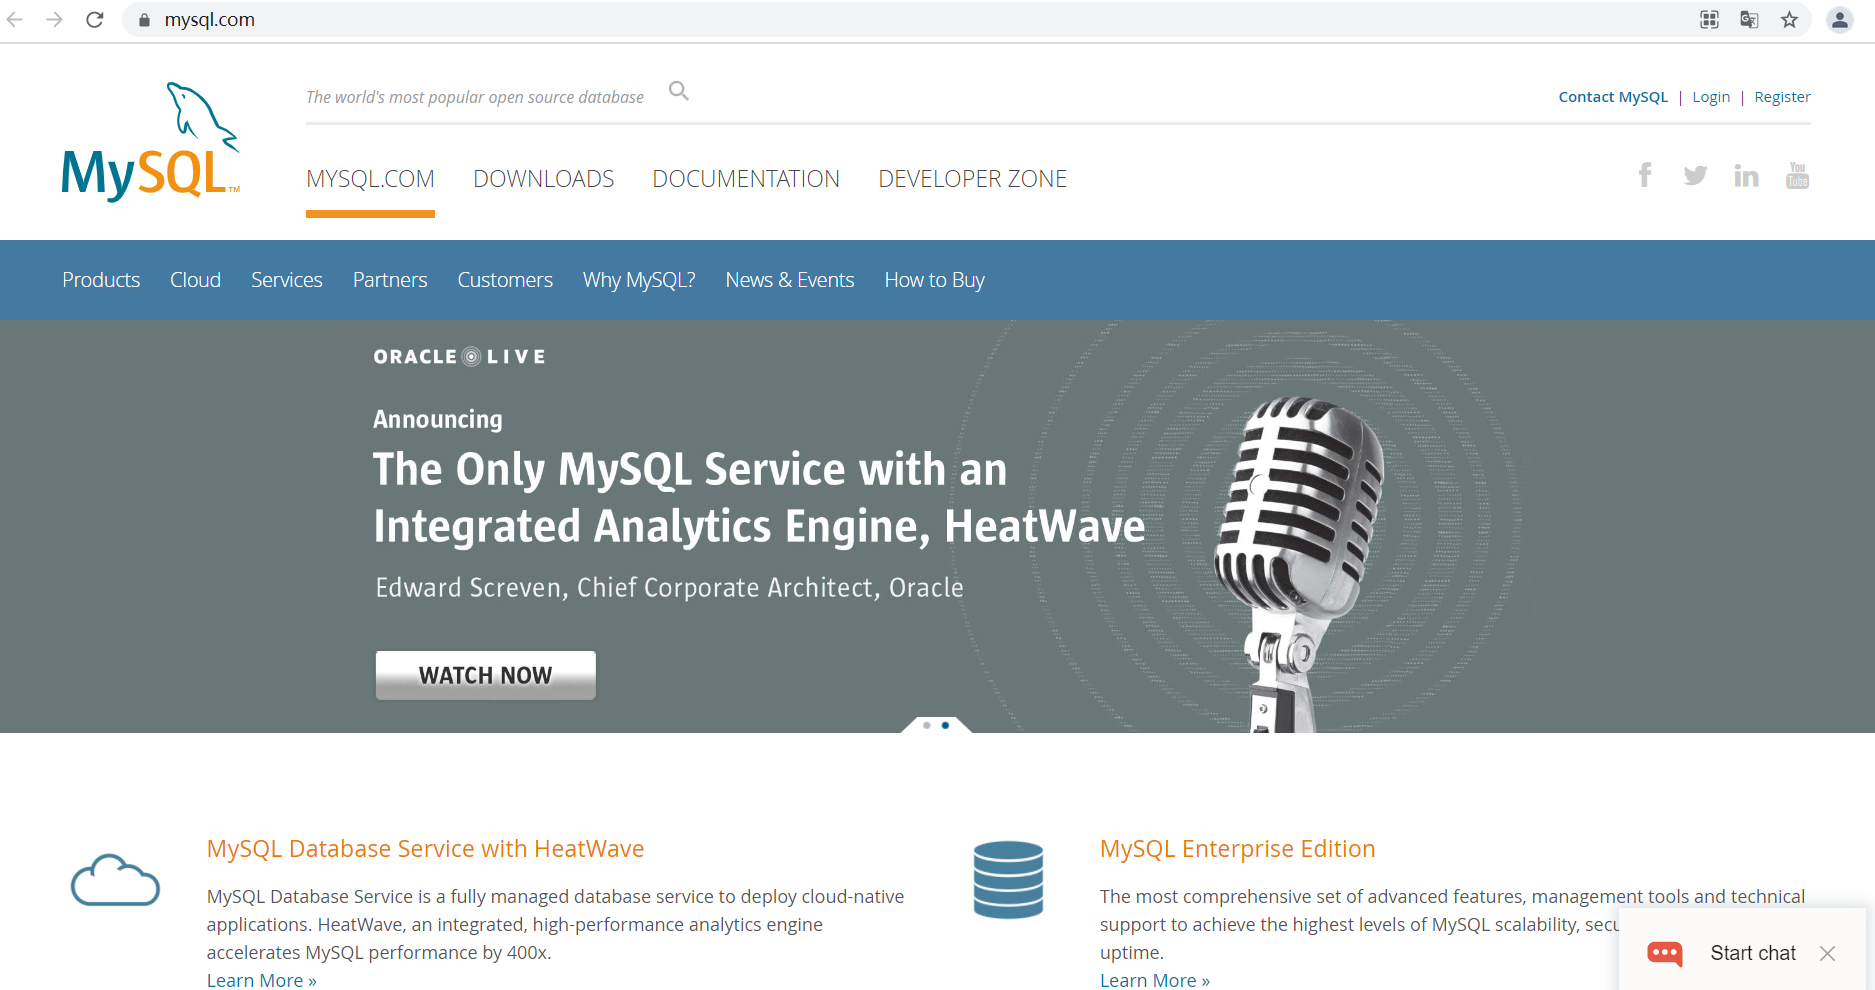Open MySQL's YouTube channel icon
Image resolution: width=1875 pixels, height=990 pixels.
[1797, 175]
